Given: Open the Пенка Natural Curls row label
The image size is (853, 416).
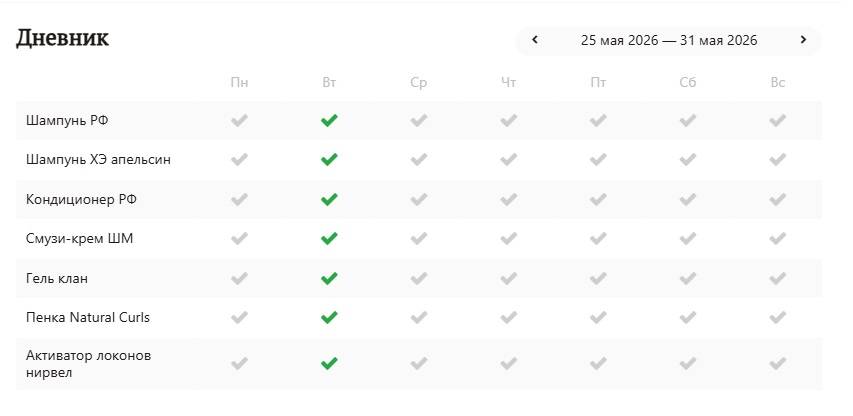Looking at the screenshot, I should pos(88,317).
